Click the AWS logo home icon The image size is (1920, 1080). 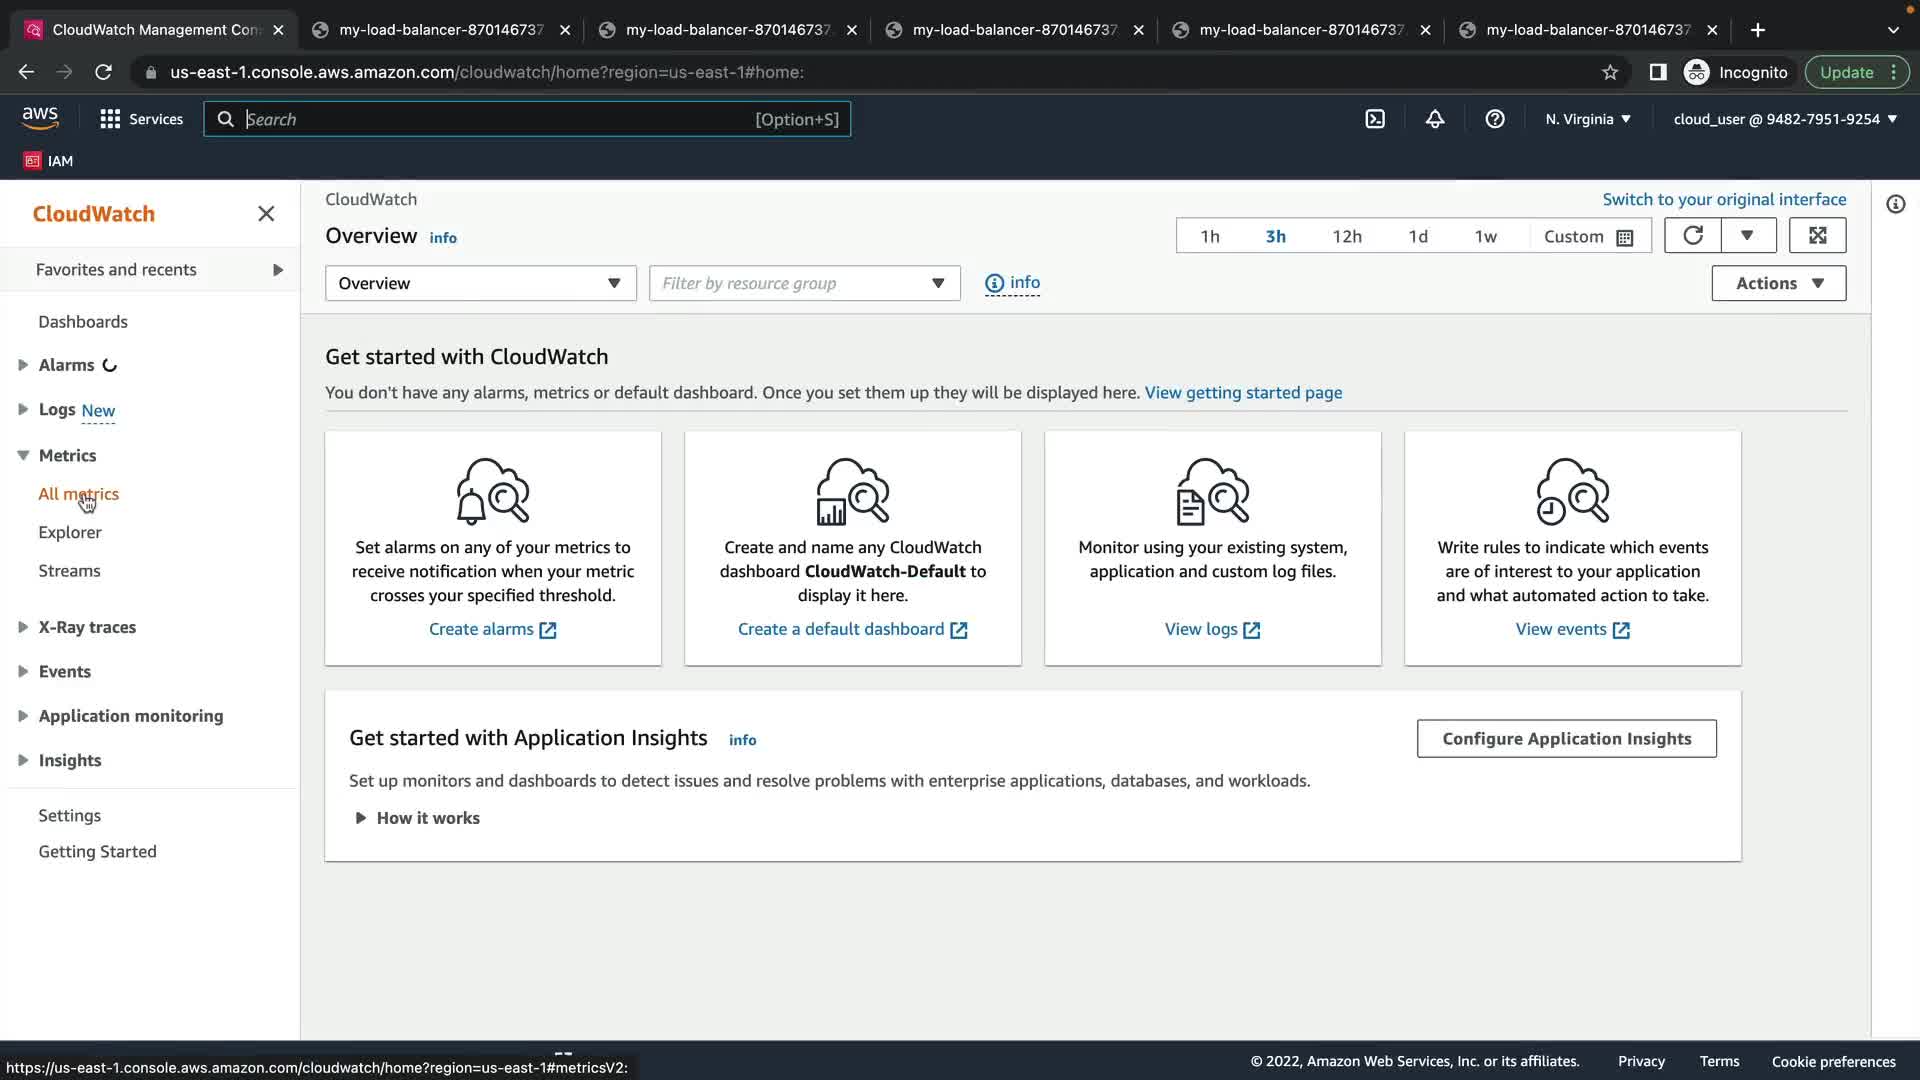(40, 118)
